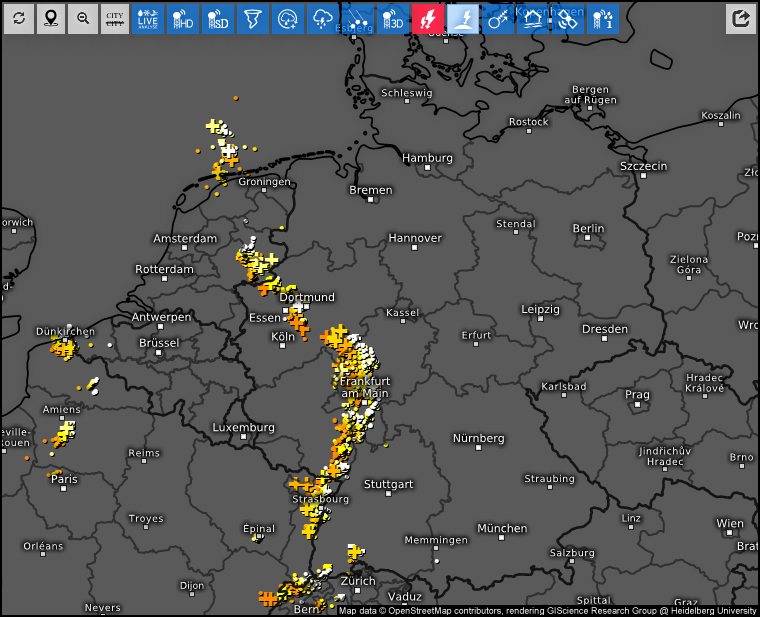
Task: Click the Memmingen city label
Action: [436, 540]
